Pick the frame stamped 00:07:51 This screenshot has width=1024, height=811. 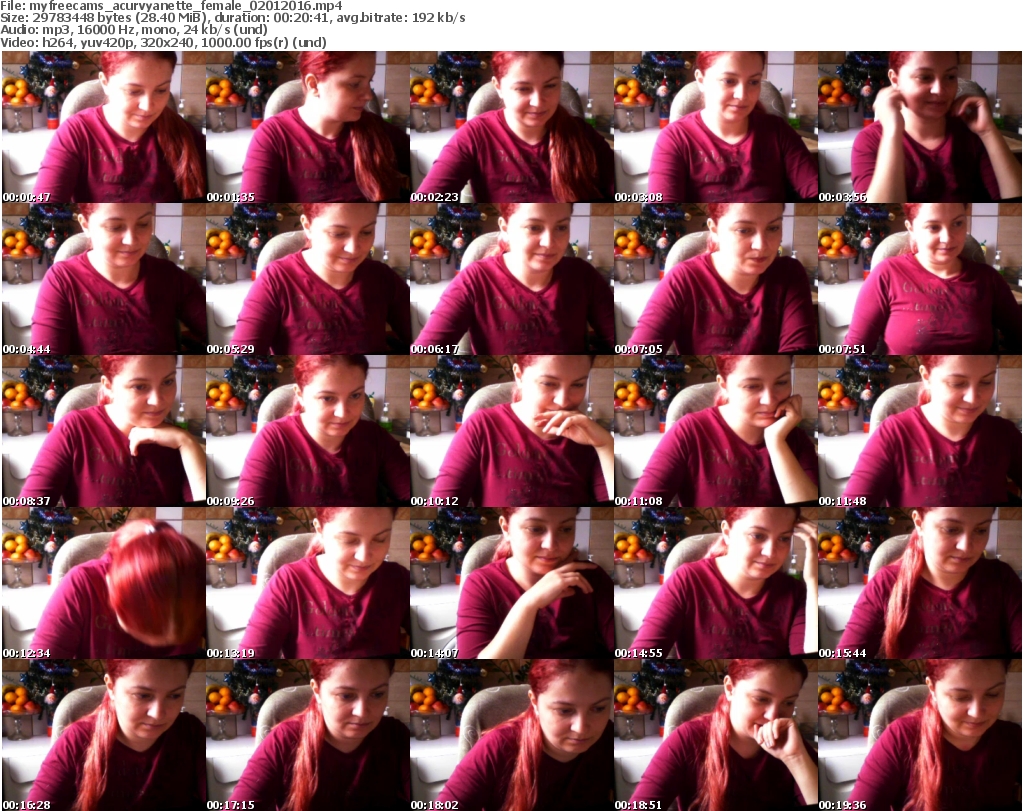coord(920,279)
